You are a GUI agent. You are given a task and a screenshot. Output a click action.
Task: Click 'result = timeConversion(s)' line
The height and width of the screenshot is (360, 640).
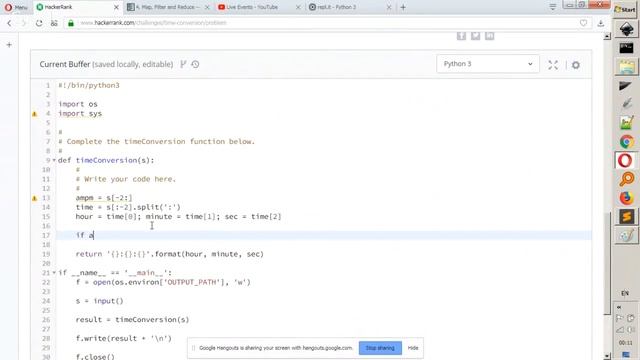click(132, 320)
